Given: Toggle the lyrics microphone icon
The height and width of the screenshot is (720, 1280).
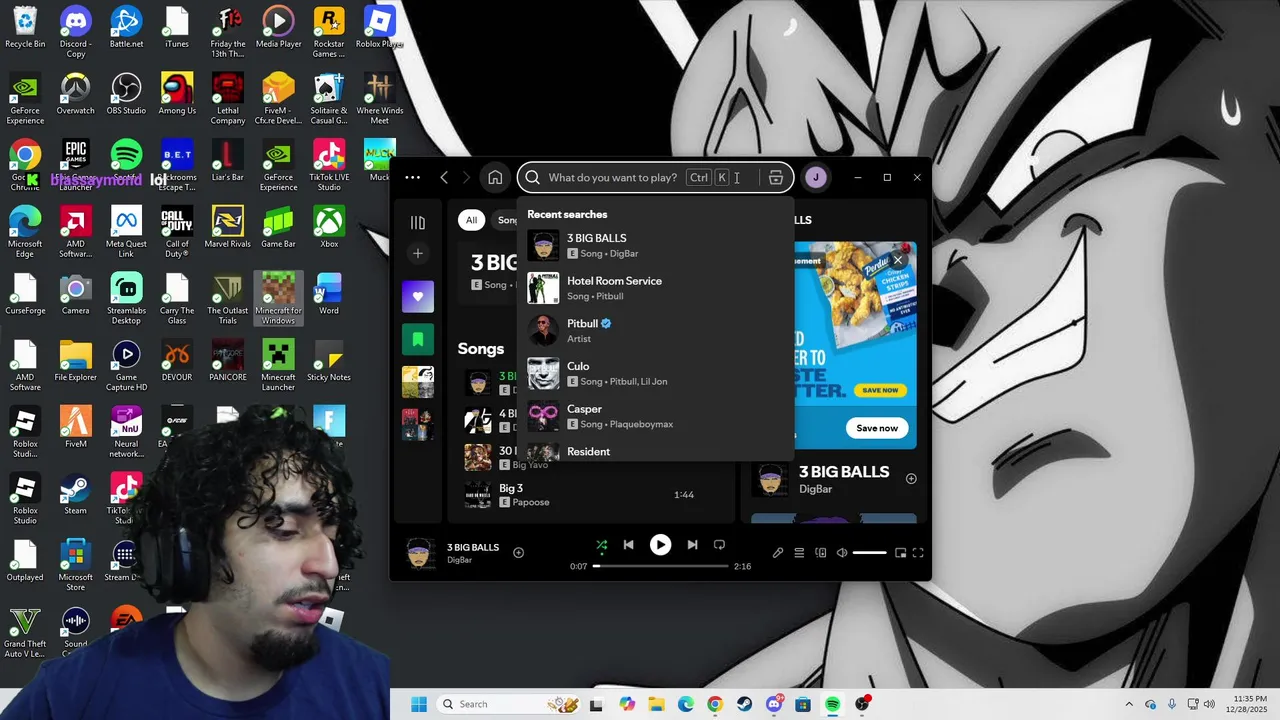Looking at the screenshot, I should coord(778,553).
